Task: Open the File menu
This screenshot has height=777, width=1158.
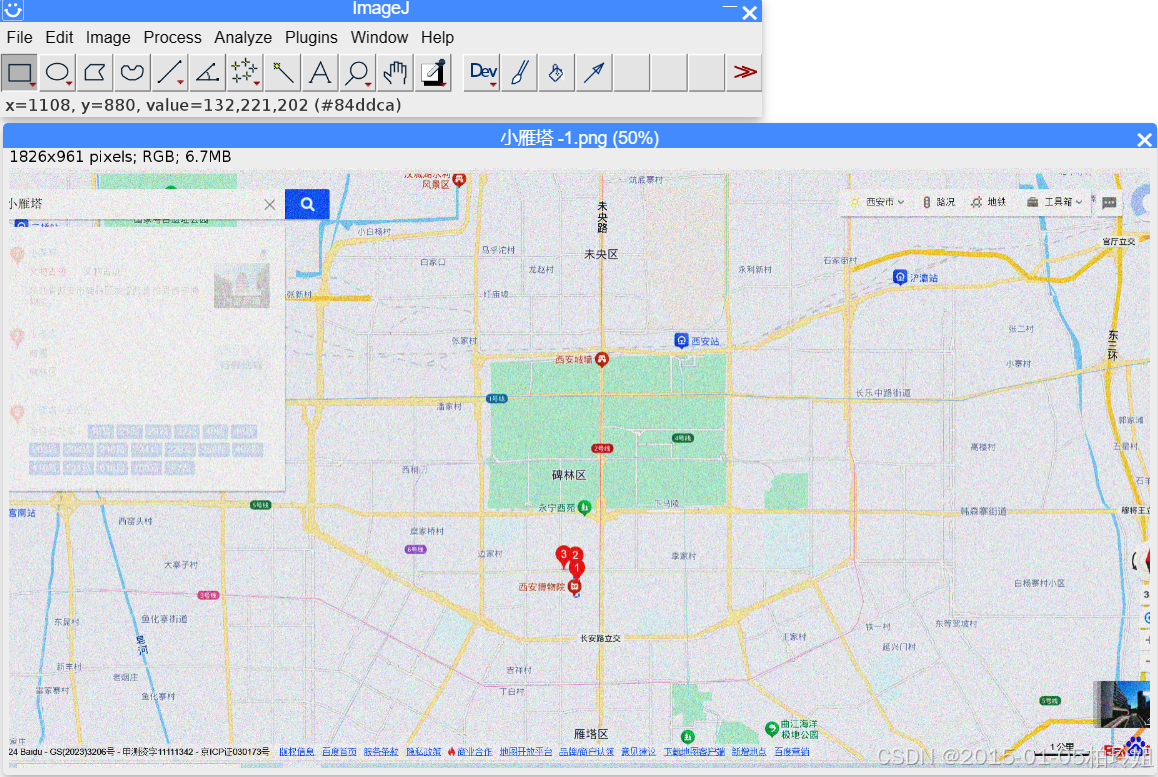Action: tap(19, 37)
